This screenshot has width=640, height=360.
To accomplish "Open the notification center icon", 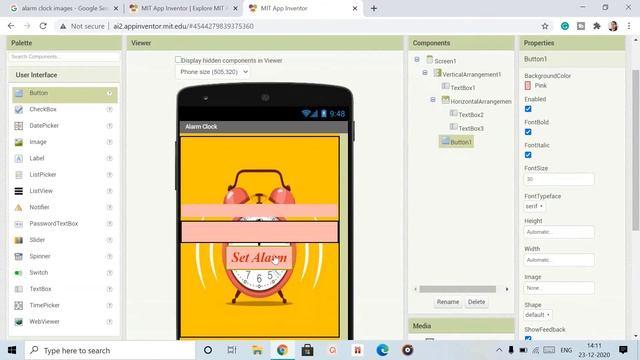I will click(x=623, y=350).
